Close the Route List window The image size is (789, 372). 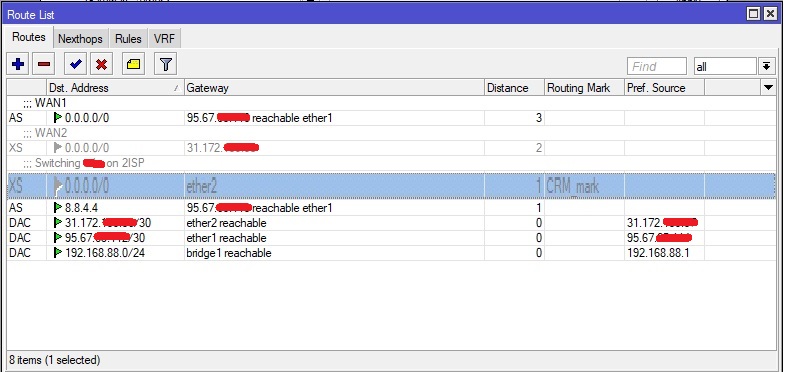click(x=769, y=14)
